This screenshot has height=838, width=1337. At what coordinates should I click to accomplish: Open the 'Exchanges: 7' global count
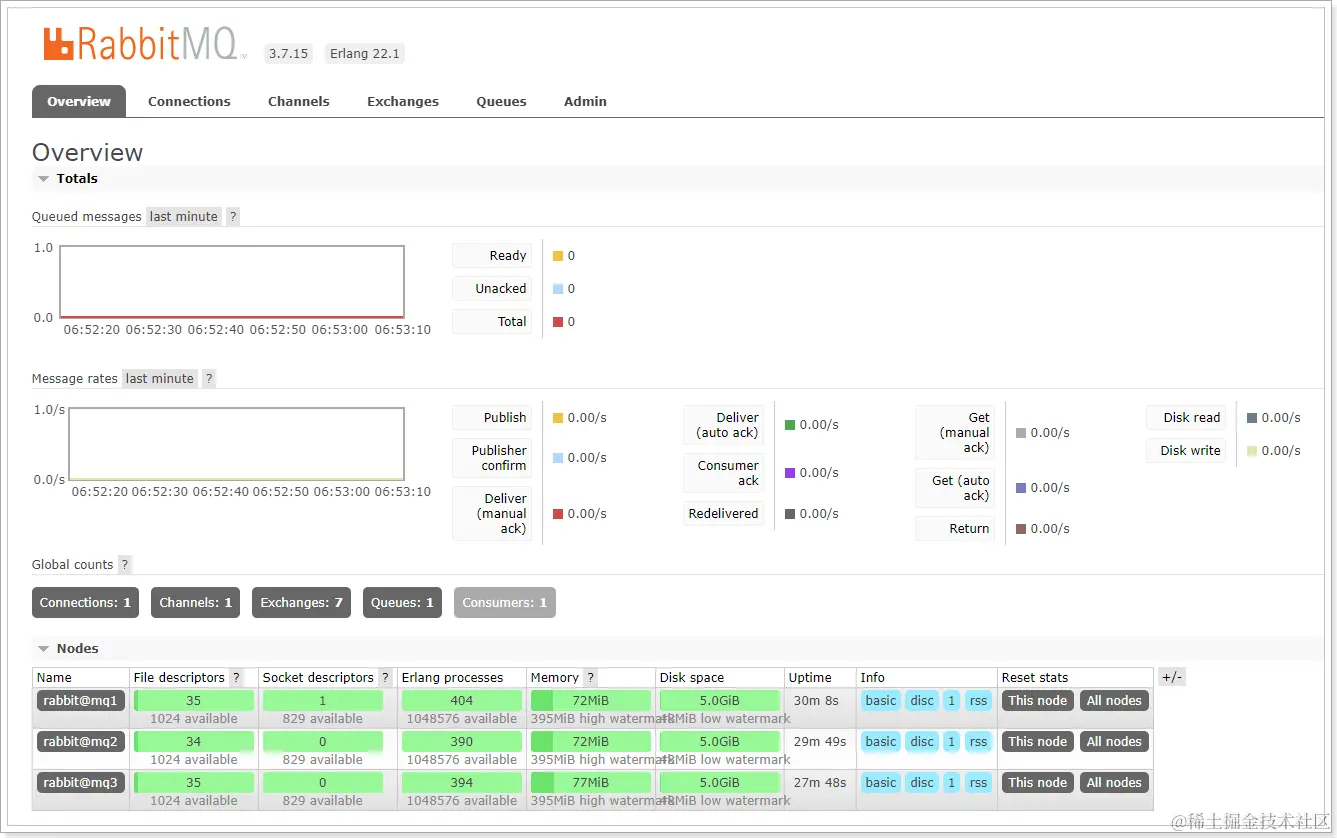tap(302, 602)
